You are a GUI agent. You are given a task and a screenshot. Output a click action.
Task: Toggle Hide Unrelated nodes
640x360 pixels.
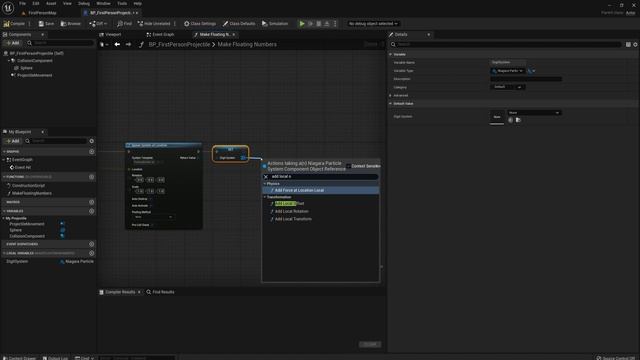tap(154, 24)
